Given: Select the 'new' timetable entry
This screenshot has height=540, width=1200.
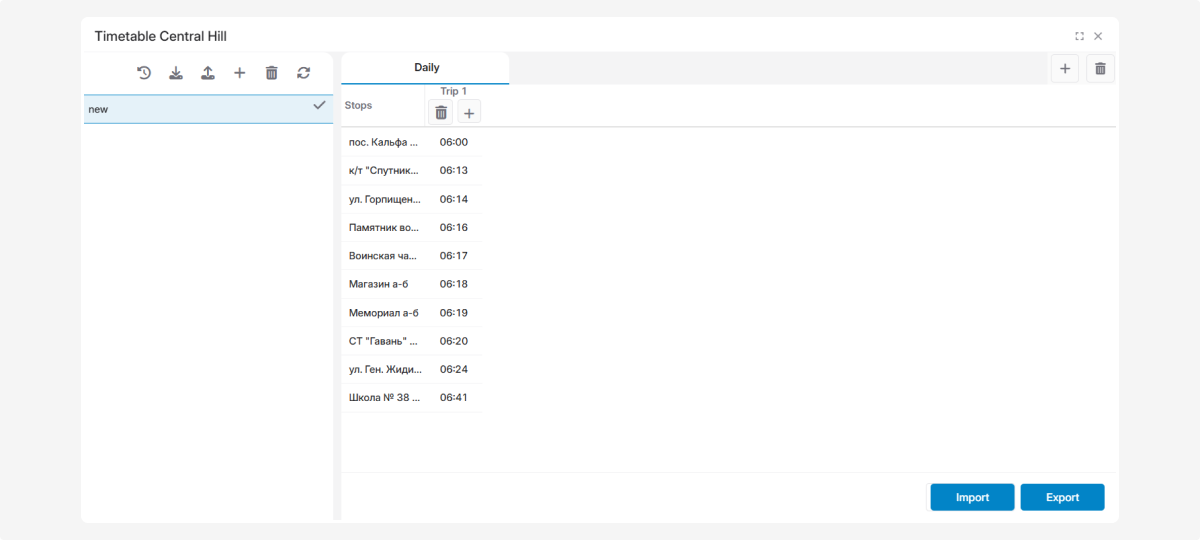Looking at the screenshot, I should [x=190, y=109].
